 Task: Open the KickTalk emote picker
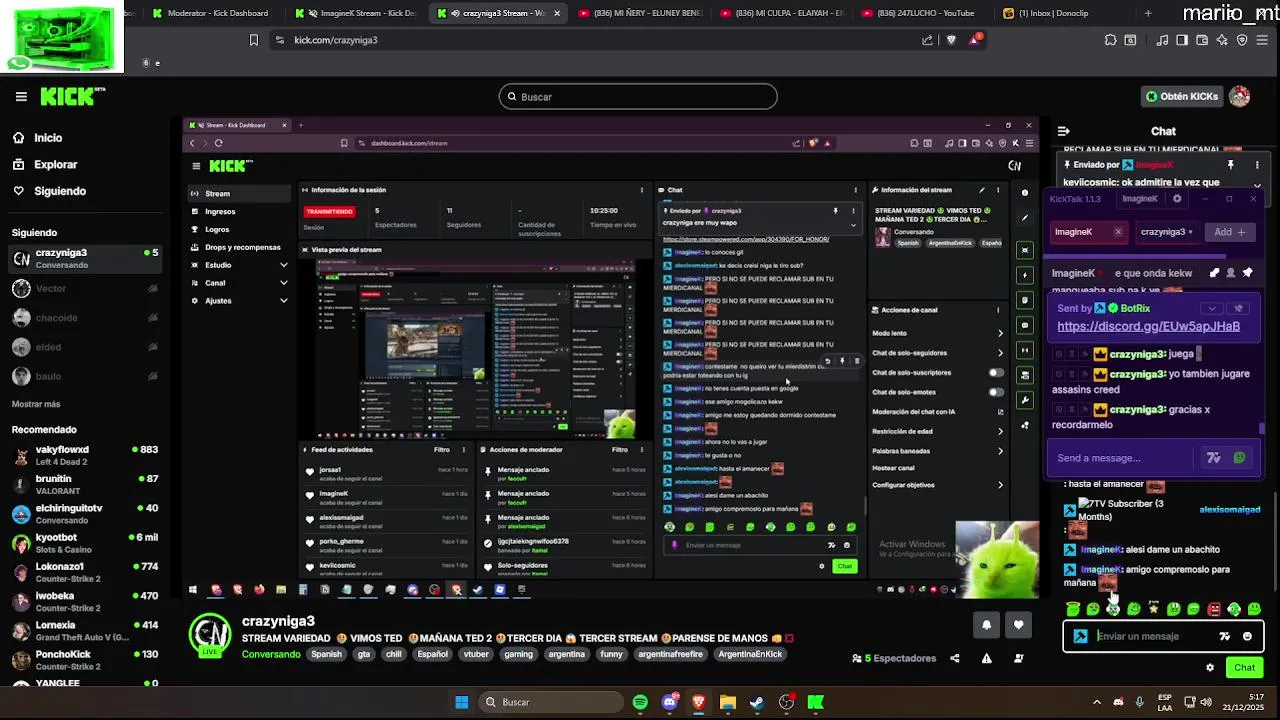tap(1240, 458)
